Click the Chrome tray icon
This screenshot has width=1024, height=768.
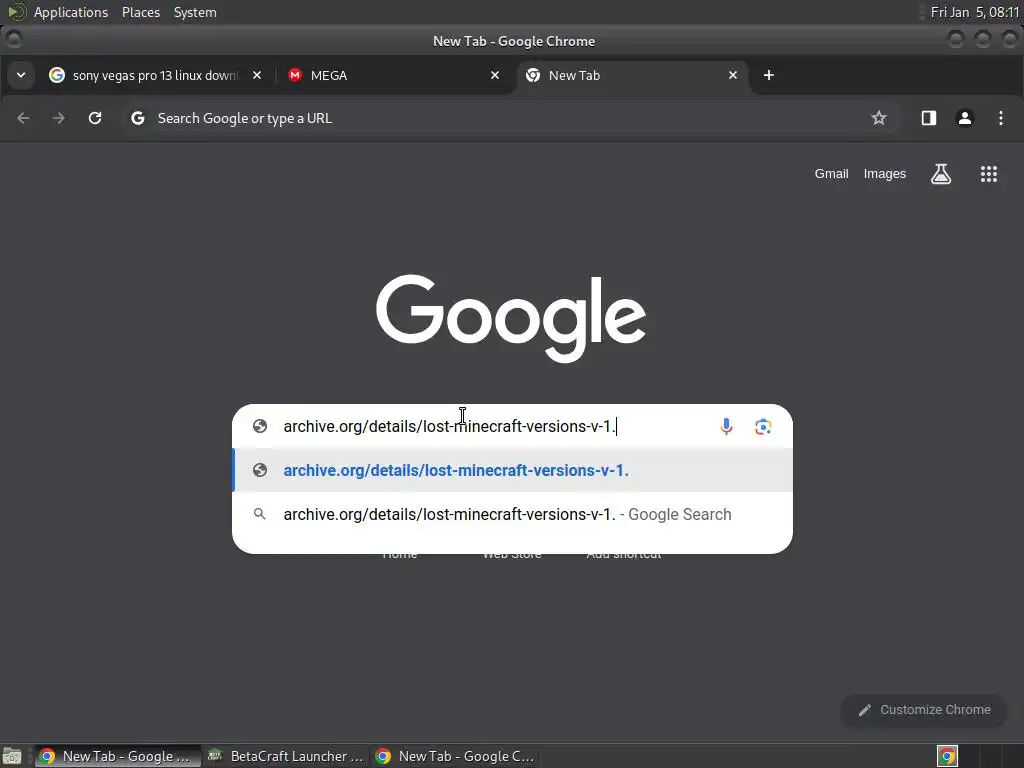tap(947, 756)
